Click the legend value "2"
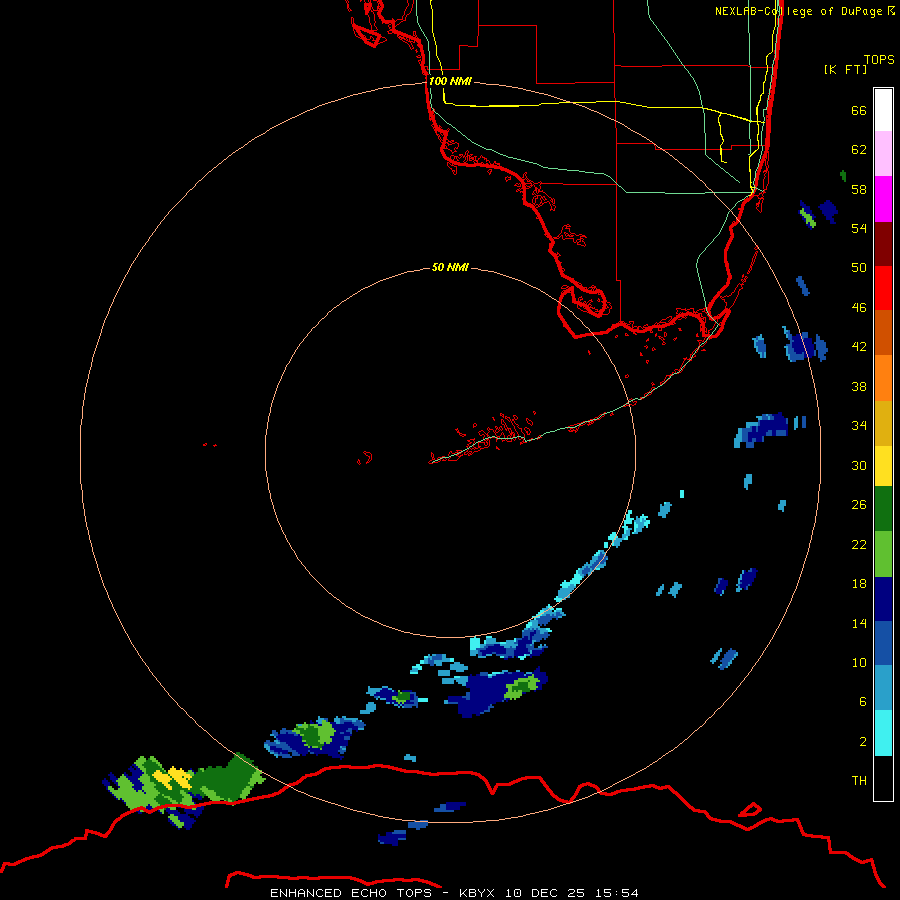Screen dimensions: 900x900 pyautogui.click(x=862, y=742)
